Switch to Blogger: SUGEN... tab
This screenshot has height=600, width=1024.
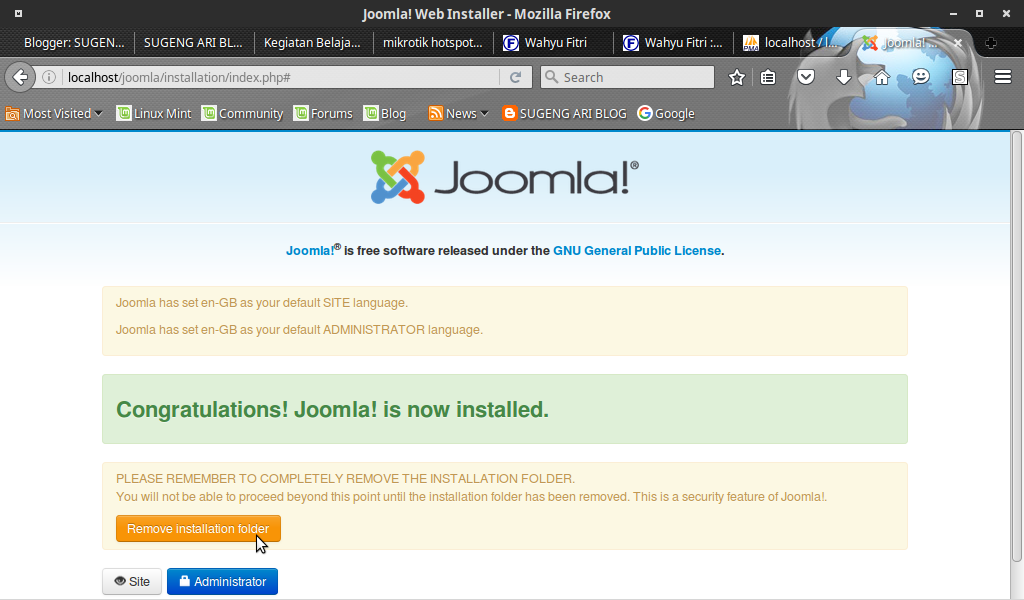click(x=73, y=43)
